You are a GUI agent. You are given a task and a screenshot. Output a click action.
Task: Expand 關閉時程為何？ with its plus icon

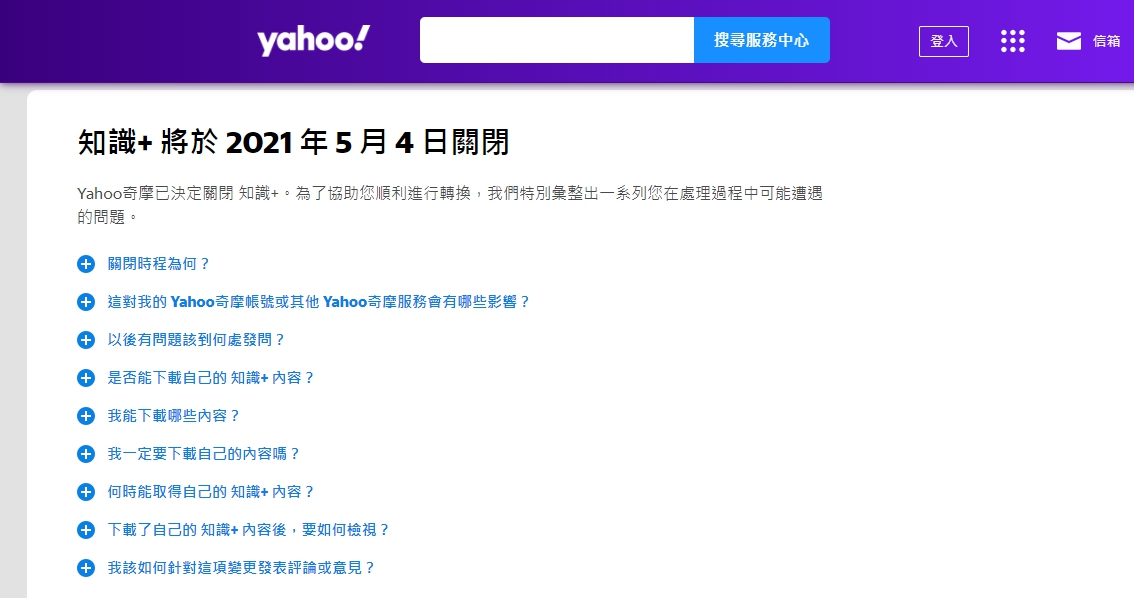click(85, 264)
